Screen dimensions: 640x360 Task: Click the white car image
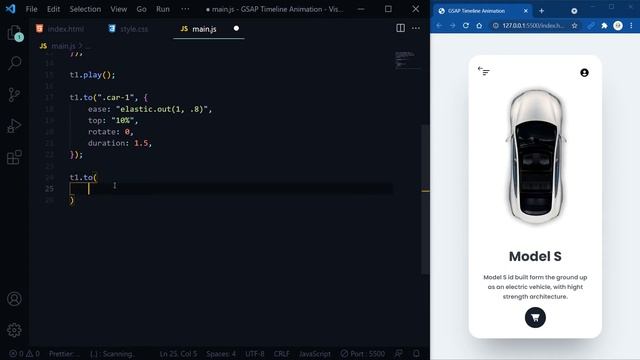(536, 157)
